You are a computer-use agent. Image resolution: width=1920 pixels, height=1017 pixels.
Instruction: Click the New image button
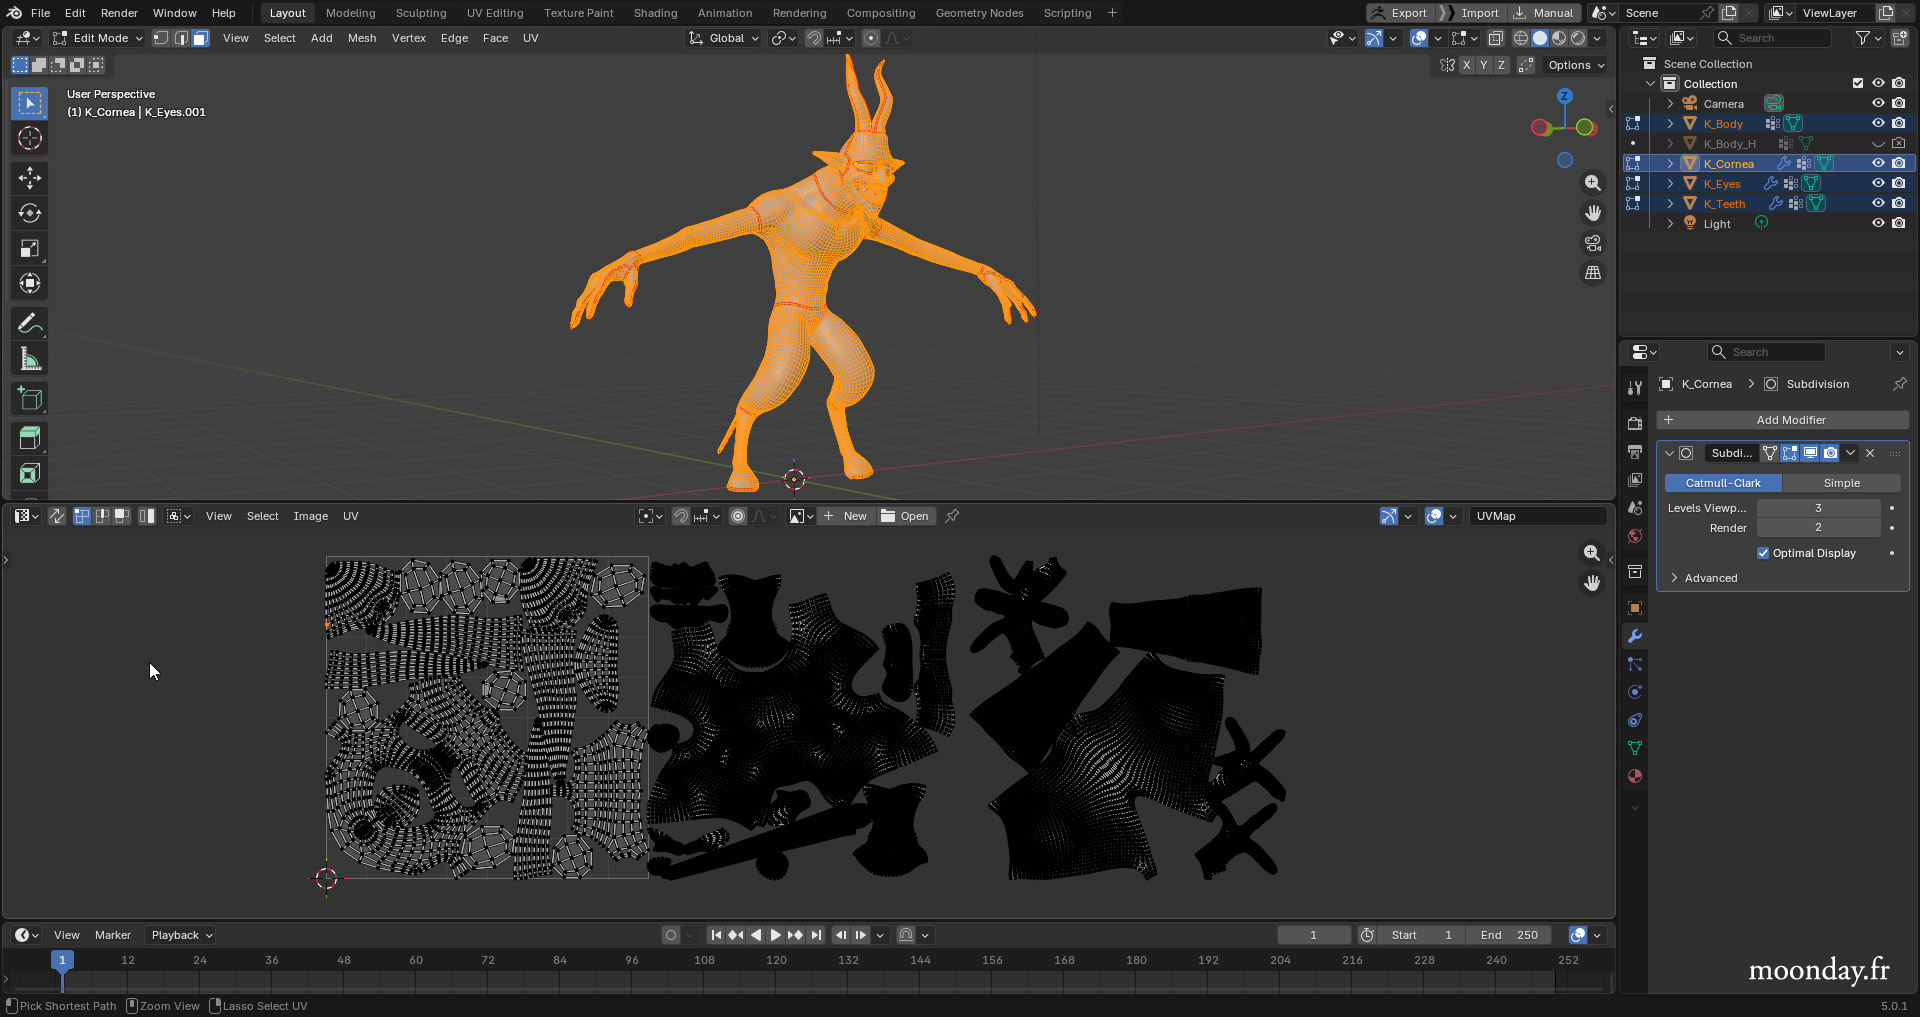pyautogui.click(x=845, y=516)
